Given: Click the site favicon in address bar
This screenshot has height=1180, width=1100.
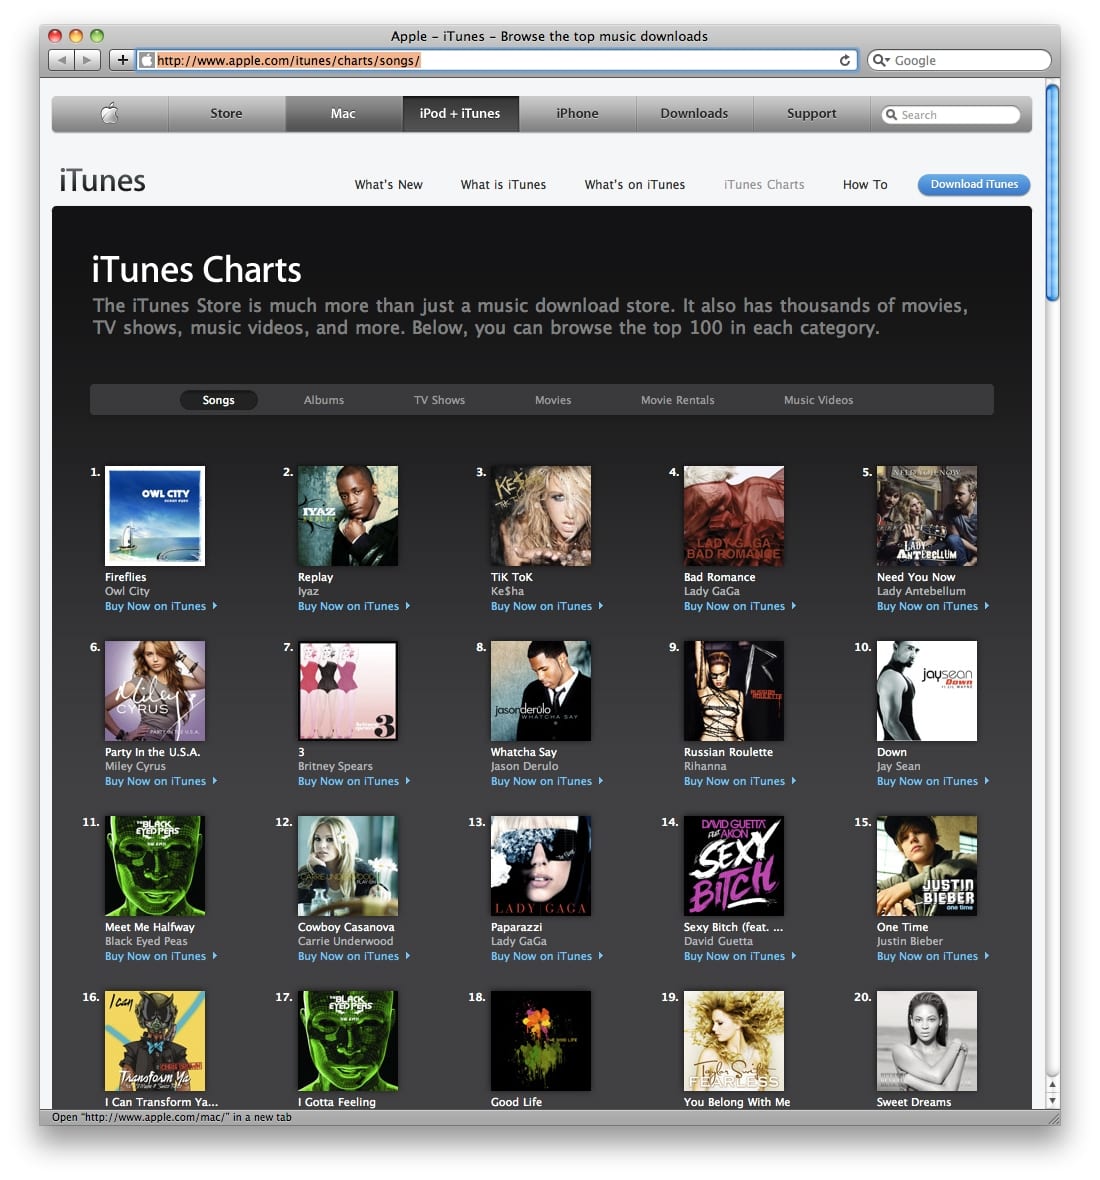Looking at the screenshot, I should (147, 60).
